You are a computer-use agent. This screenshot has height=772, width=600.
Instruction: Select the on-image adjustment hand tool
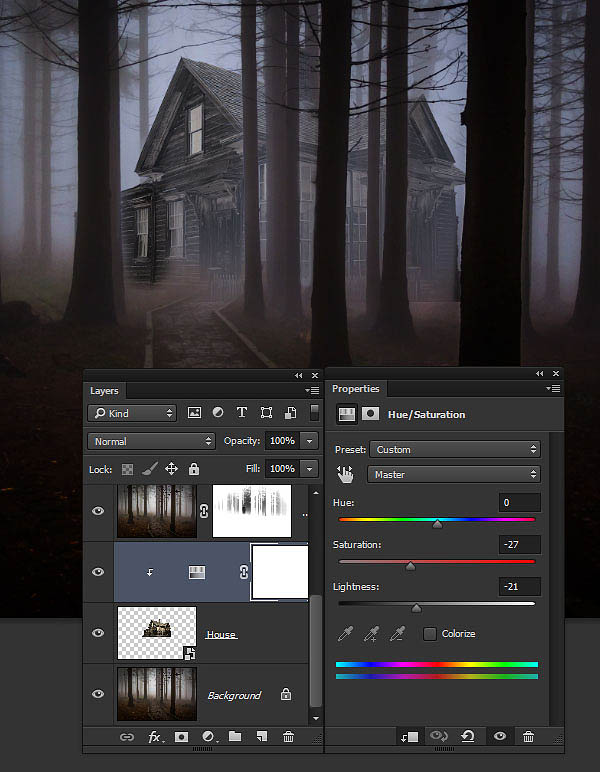tap(345, 474)
